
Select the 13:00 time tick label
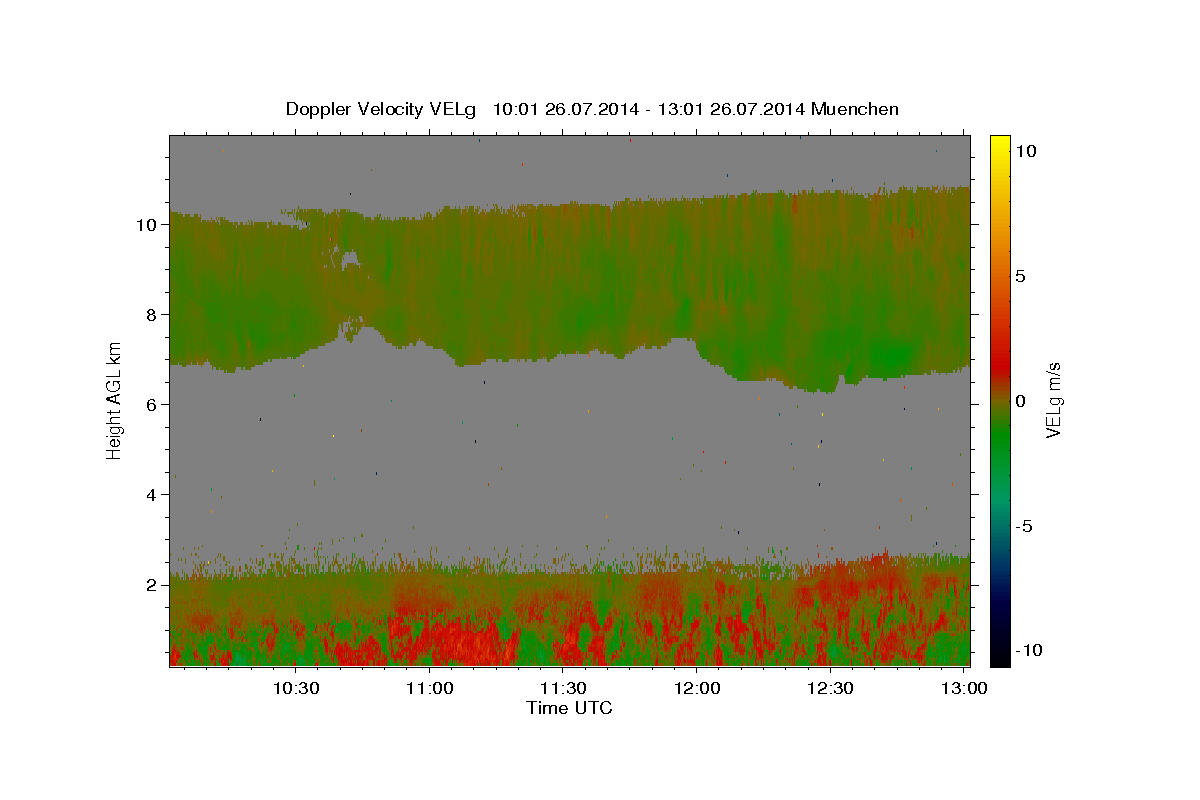click(x=963, y=688)
